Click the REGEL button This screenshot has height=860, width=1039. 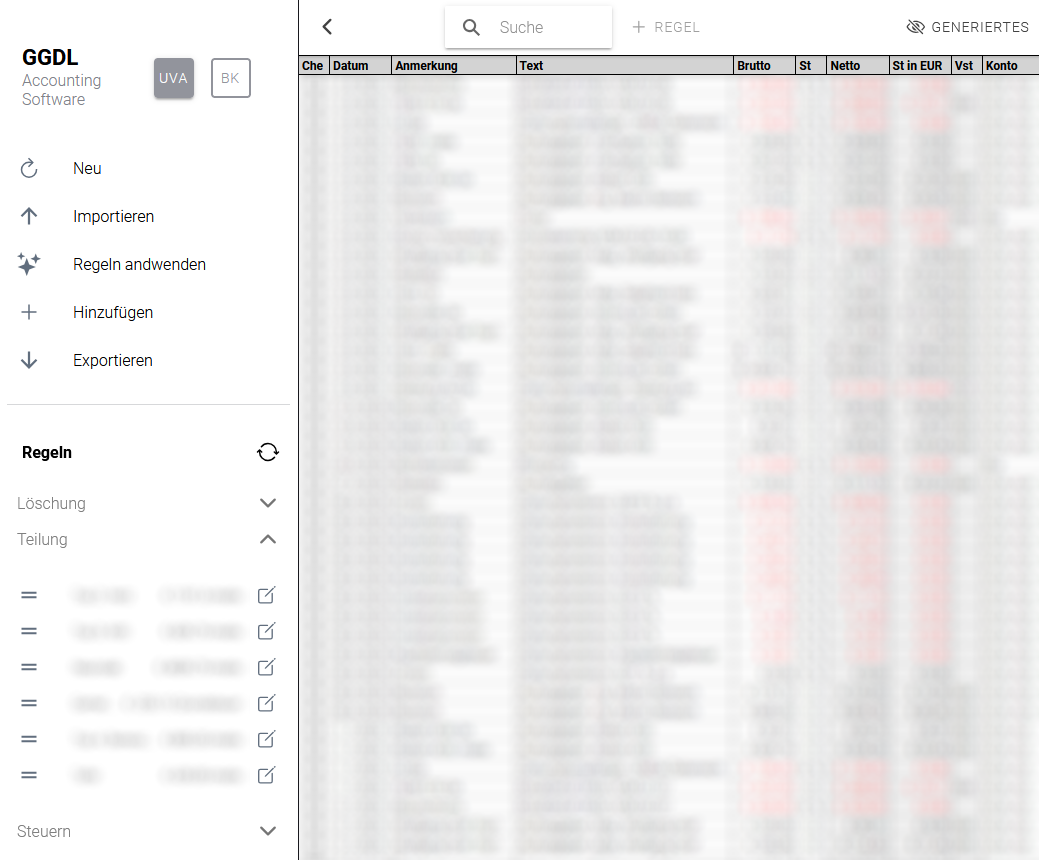666,27
